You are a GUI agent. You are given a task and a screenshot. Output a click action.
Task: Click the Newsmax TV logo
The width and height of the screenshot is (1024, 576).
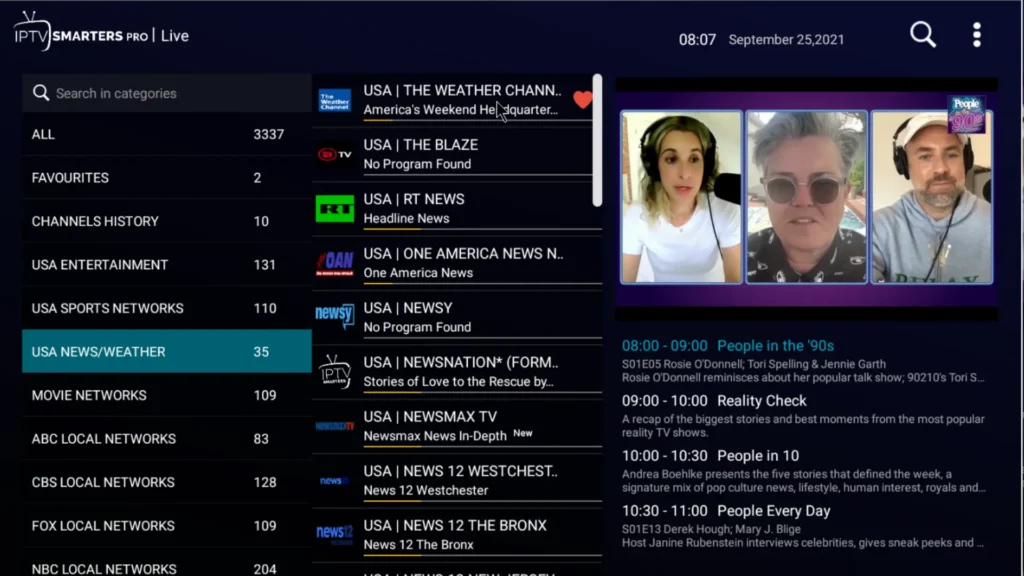click(x=335, y=426)
